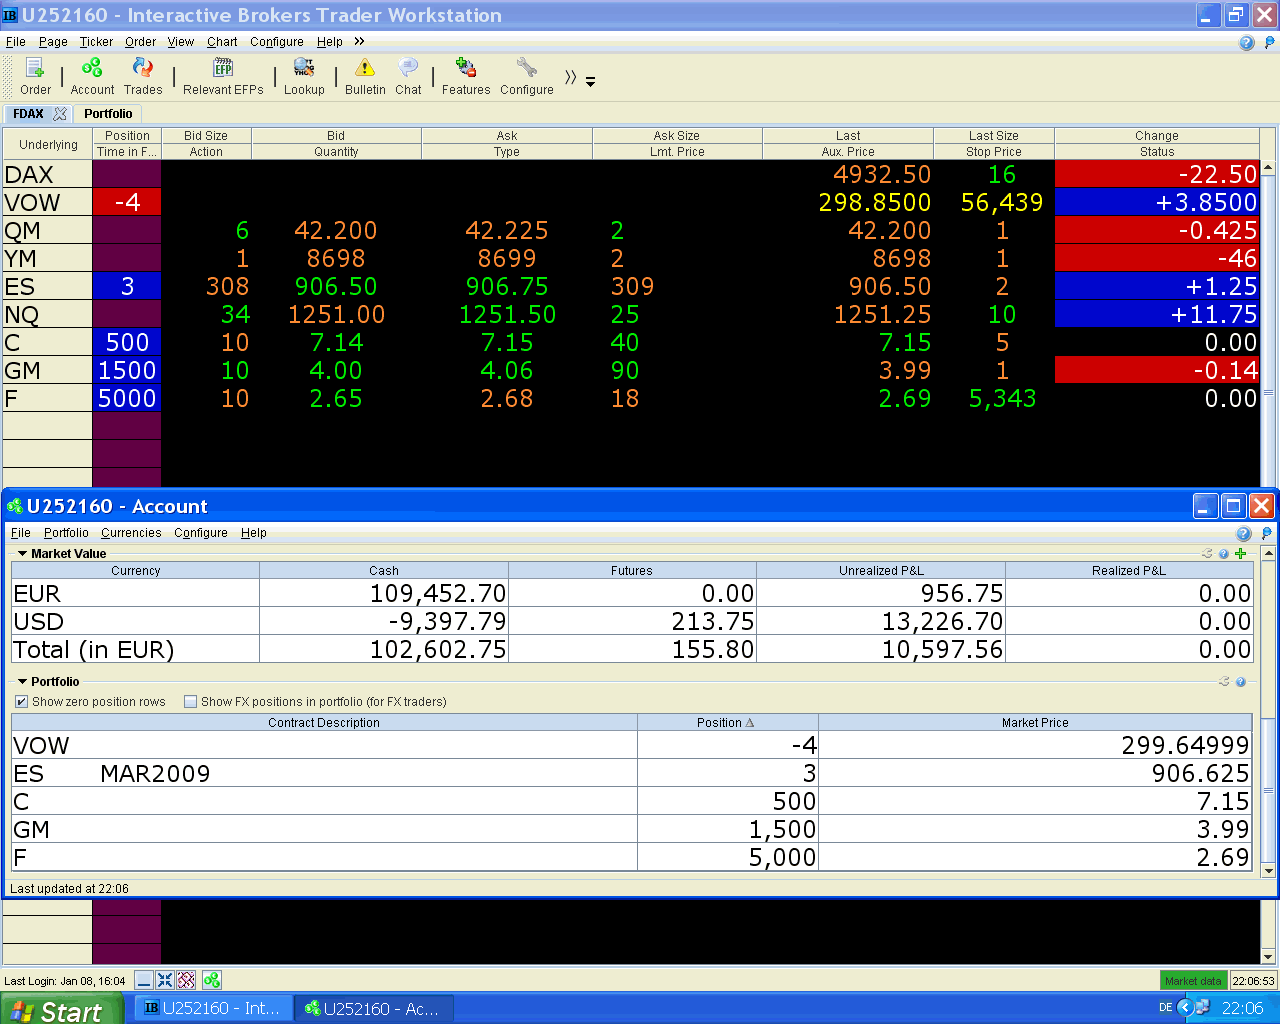This screenshot has width=1280, height=1024.
Task: Click the NQ change cell showing +11.75
Action: (1157, 314)
